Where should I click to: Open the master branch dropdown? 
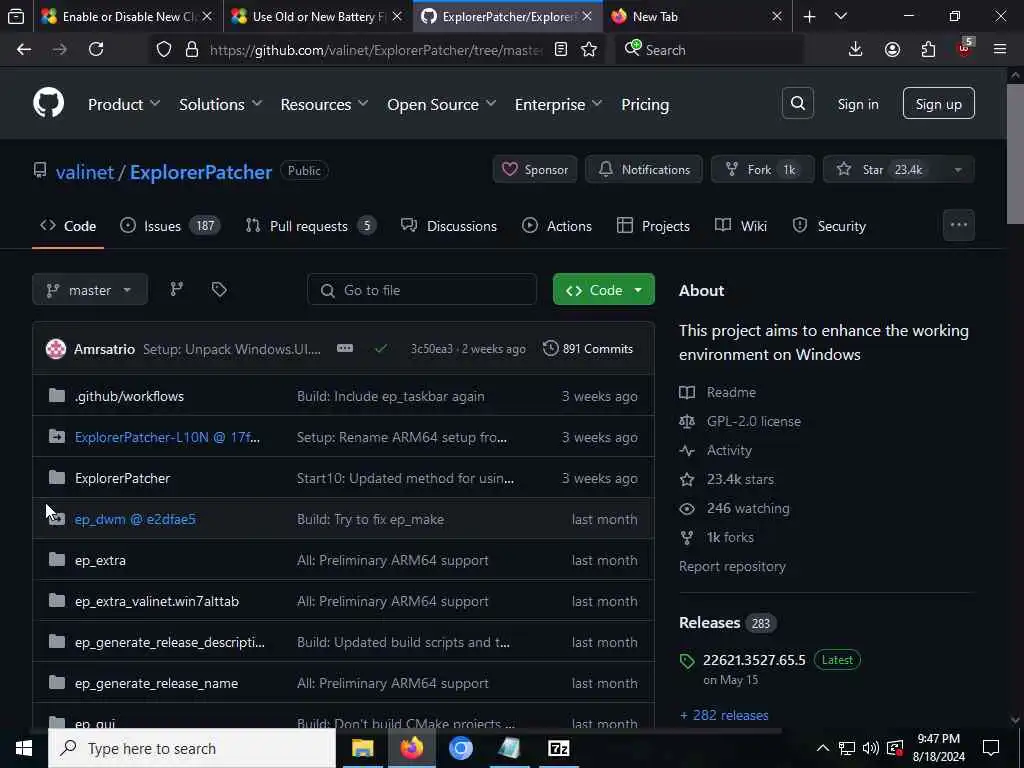tap(90, 289)
